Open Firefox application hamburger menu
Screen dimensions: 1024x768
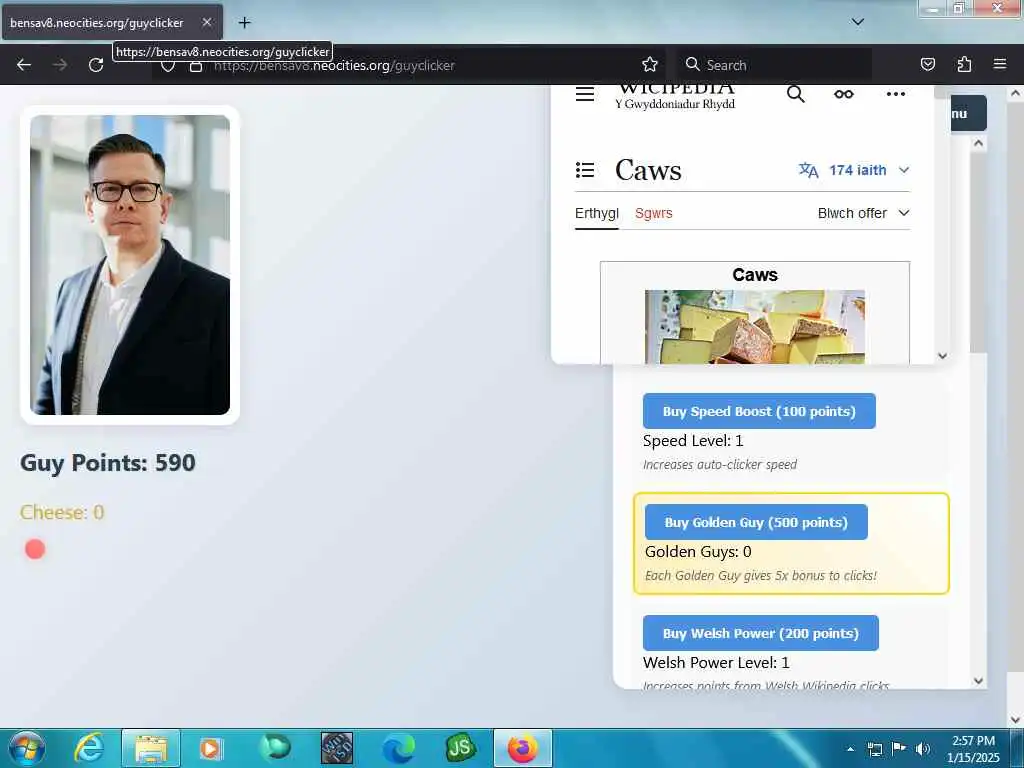pyautogui.click(x=1000, y=64)
